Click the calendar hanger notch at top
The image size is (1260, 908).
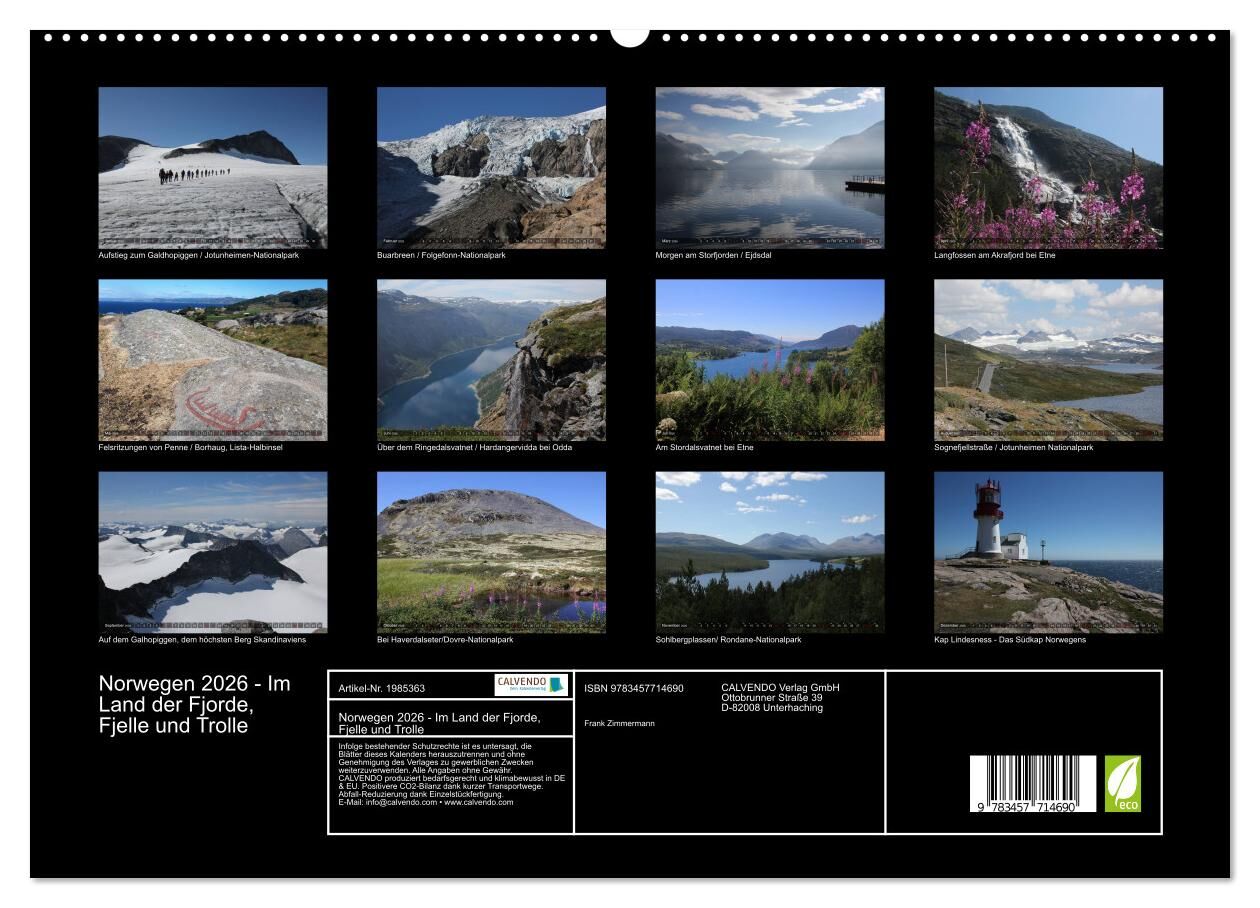[629, 36]
